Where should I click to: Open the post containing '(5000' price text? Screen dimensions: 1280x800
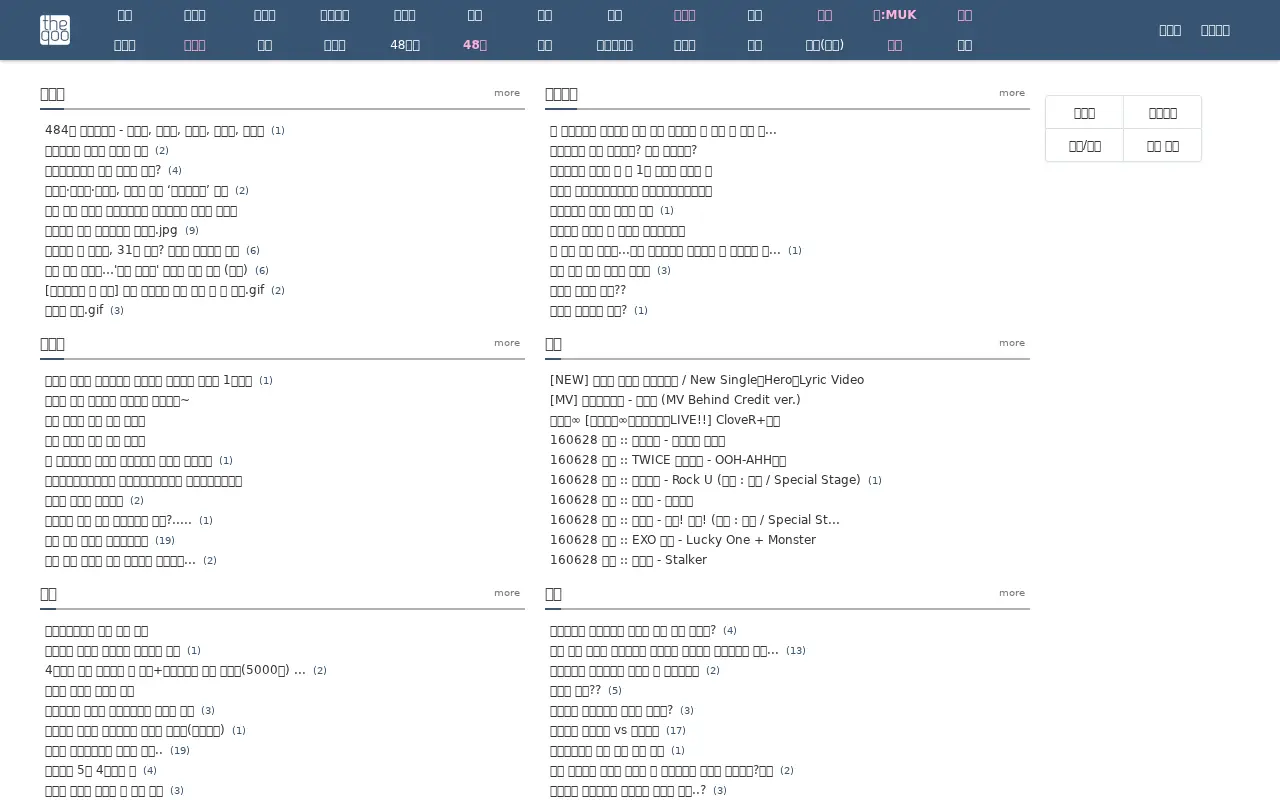click(175, 670)
